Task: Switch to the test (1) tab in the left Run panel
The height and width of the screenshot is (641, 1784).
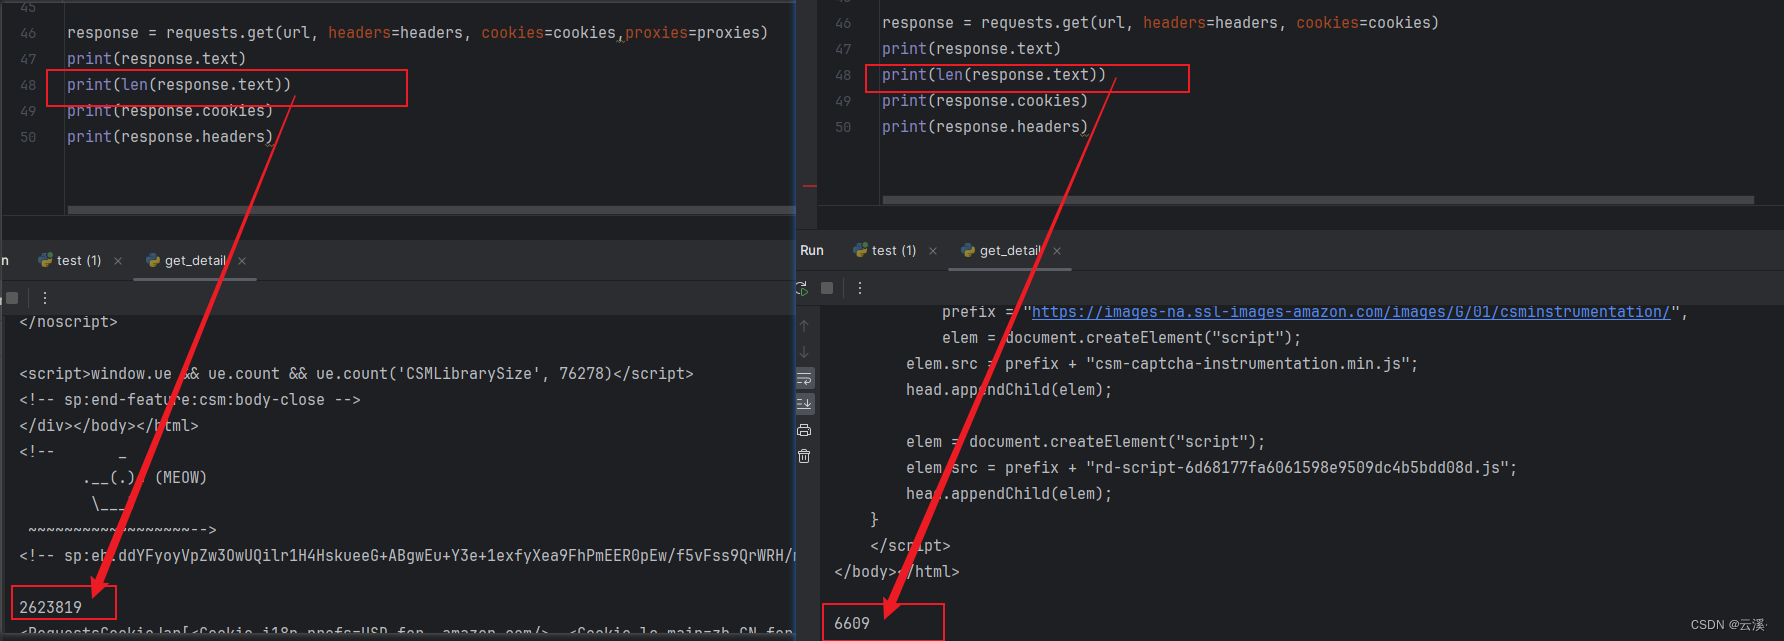Action: [71, 261]
